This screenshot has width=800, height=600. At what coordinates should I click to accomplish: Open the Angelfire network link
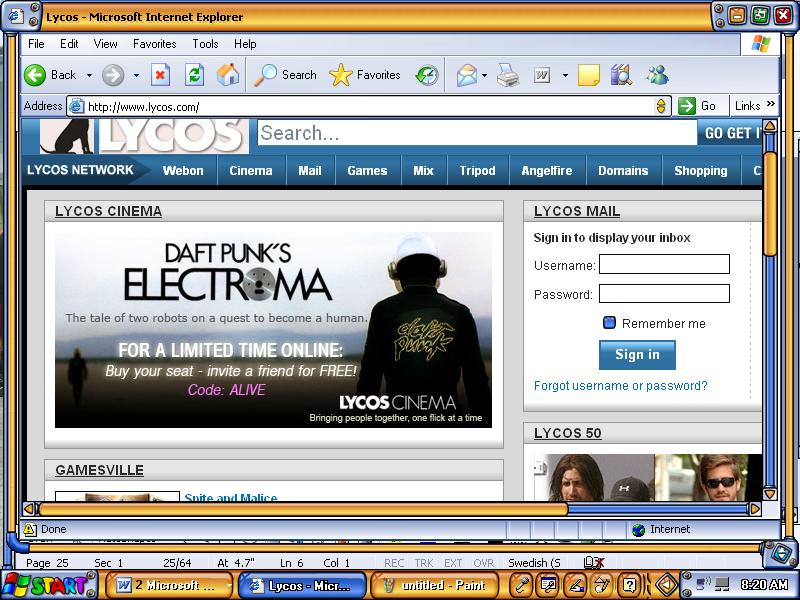pos(546,170)
